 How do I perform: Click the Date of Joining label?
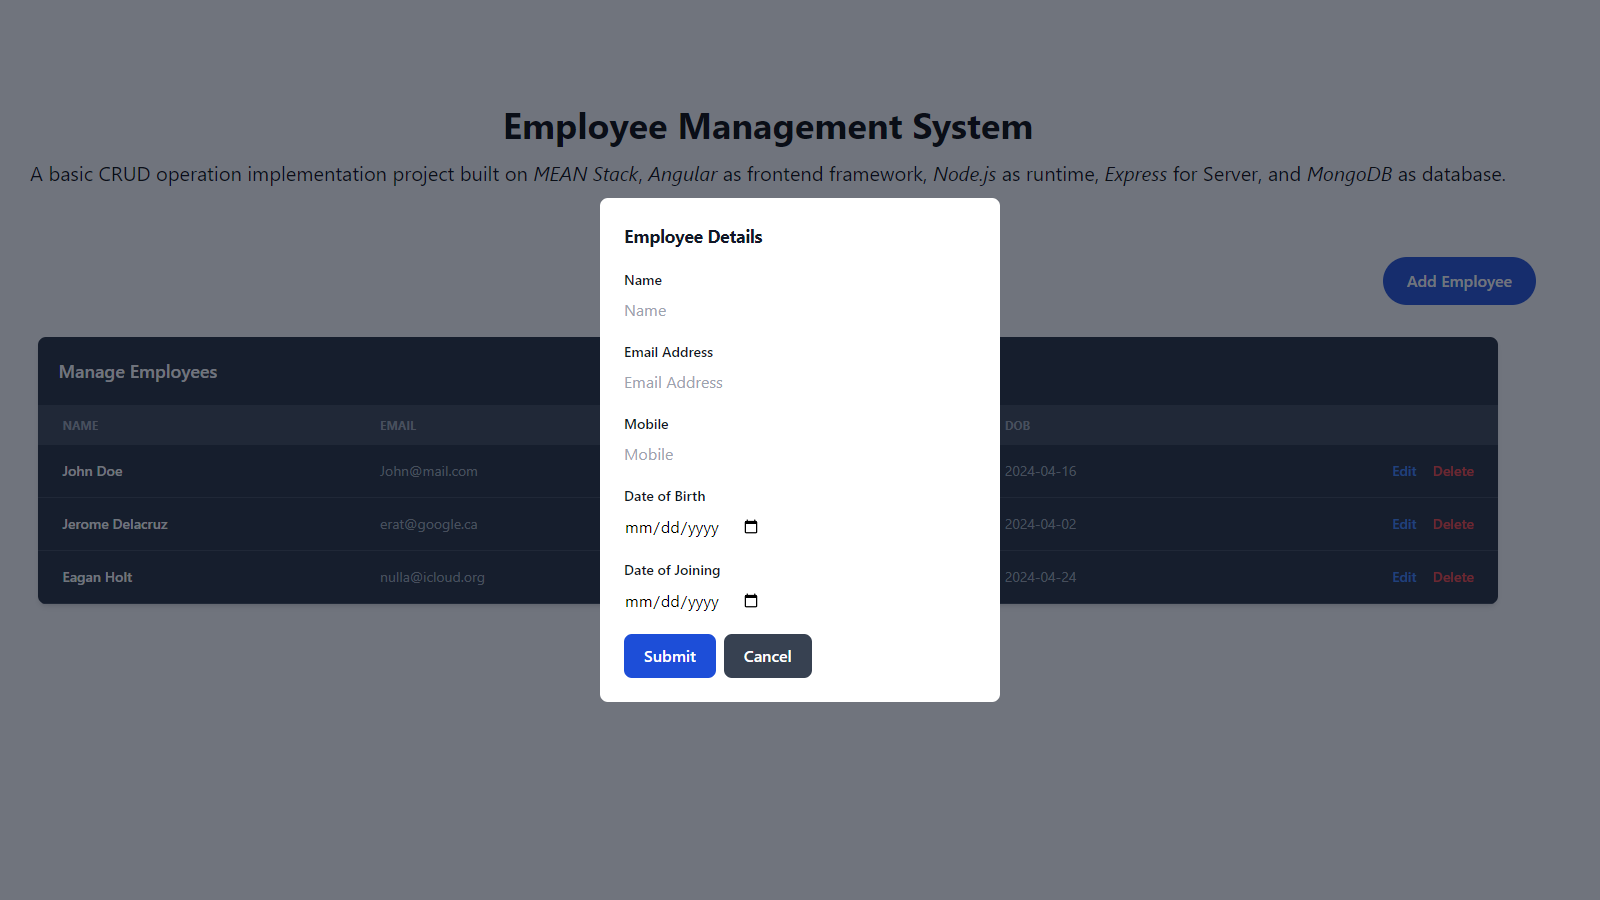click(x=672, y=570)
